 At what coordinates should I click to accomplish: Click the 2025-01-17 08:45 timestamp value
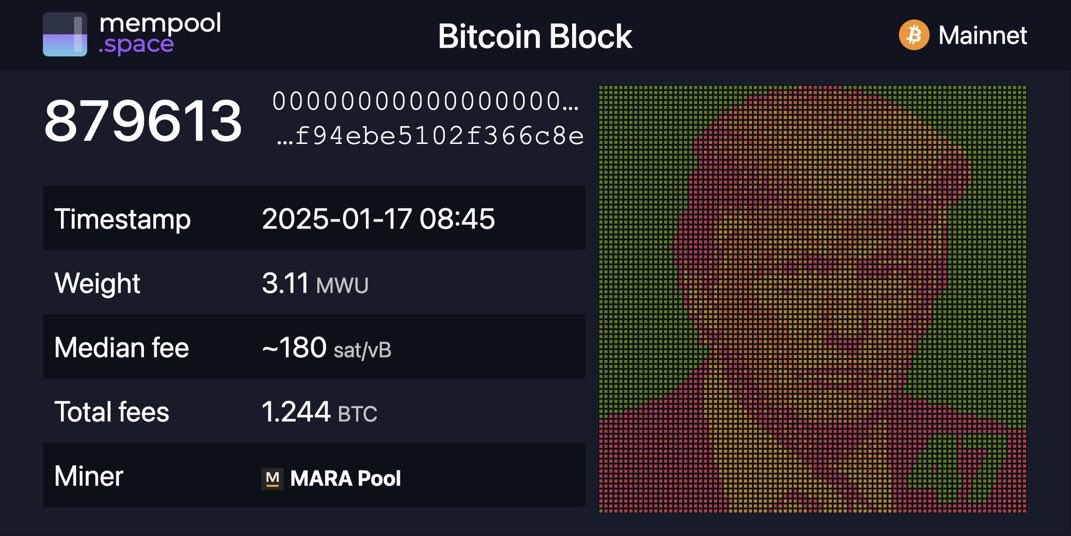pos(378,219)
